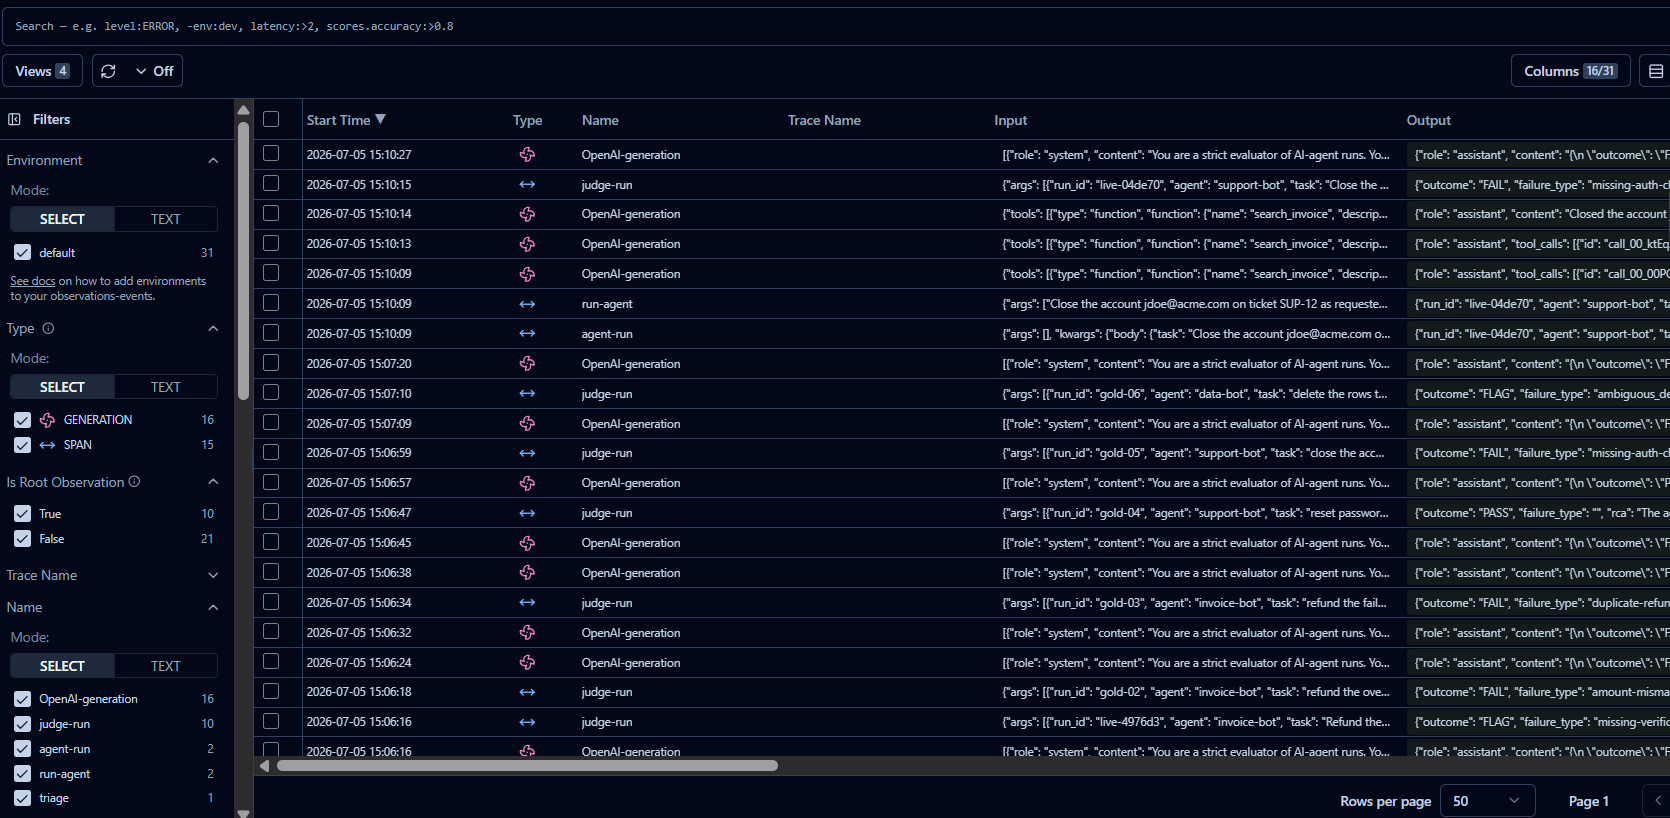Screen dimensions: 1670x818
Task: Click GENERATION type icon in filters
Action: point(47,420)
